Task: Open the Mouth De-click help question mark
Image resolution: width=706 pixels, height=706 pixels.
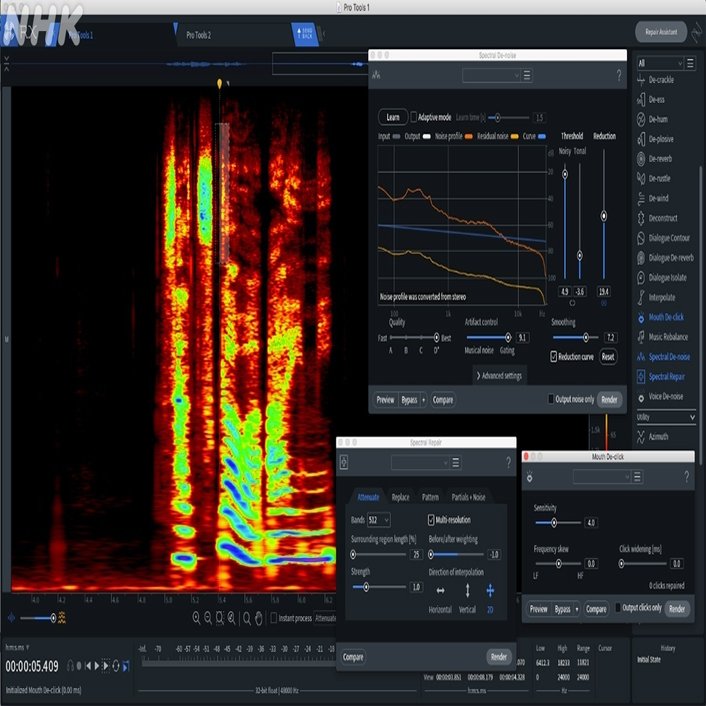Action: [686, 477]
